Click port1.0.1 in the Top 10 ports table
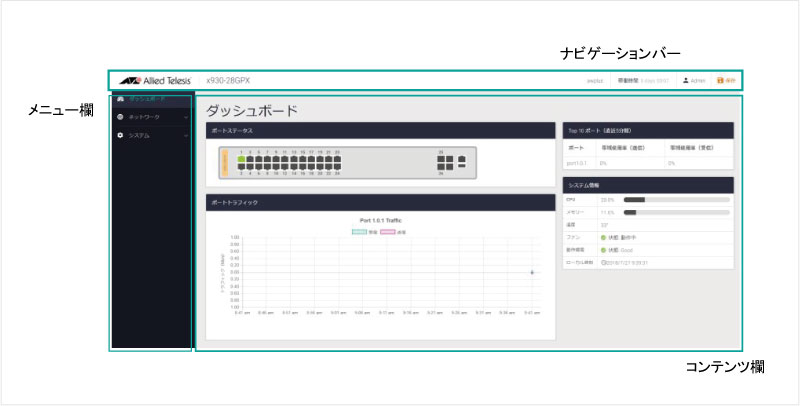Screen dimensions: 800x406 click(x=580, y=162)
